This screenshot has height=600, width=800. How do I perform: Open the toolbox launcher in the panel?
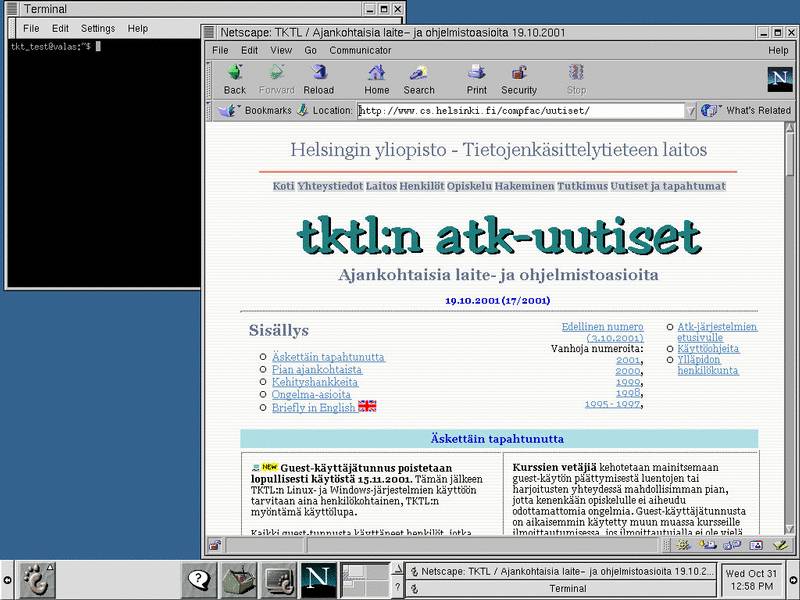click(238, 580)
